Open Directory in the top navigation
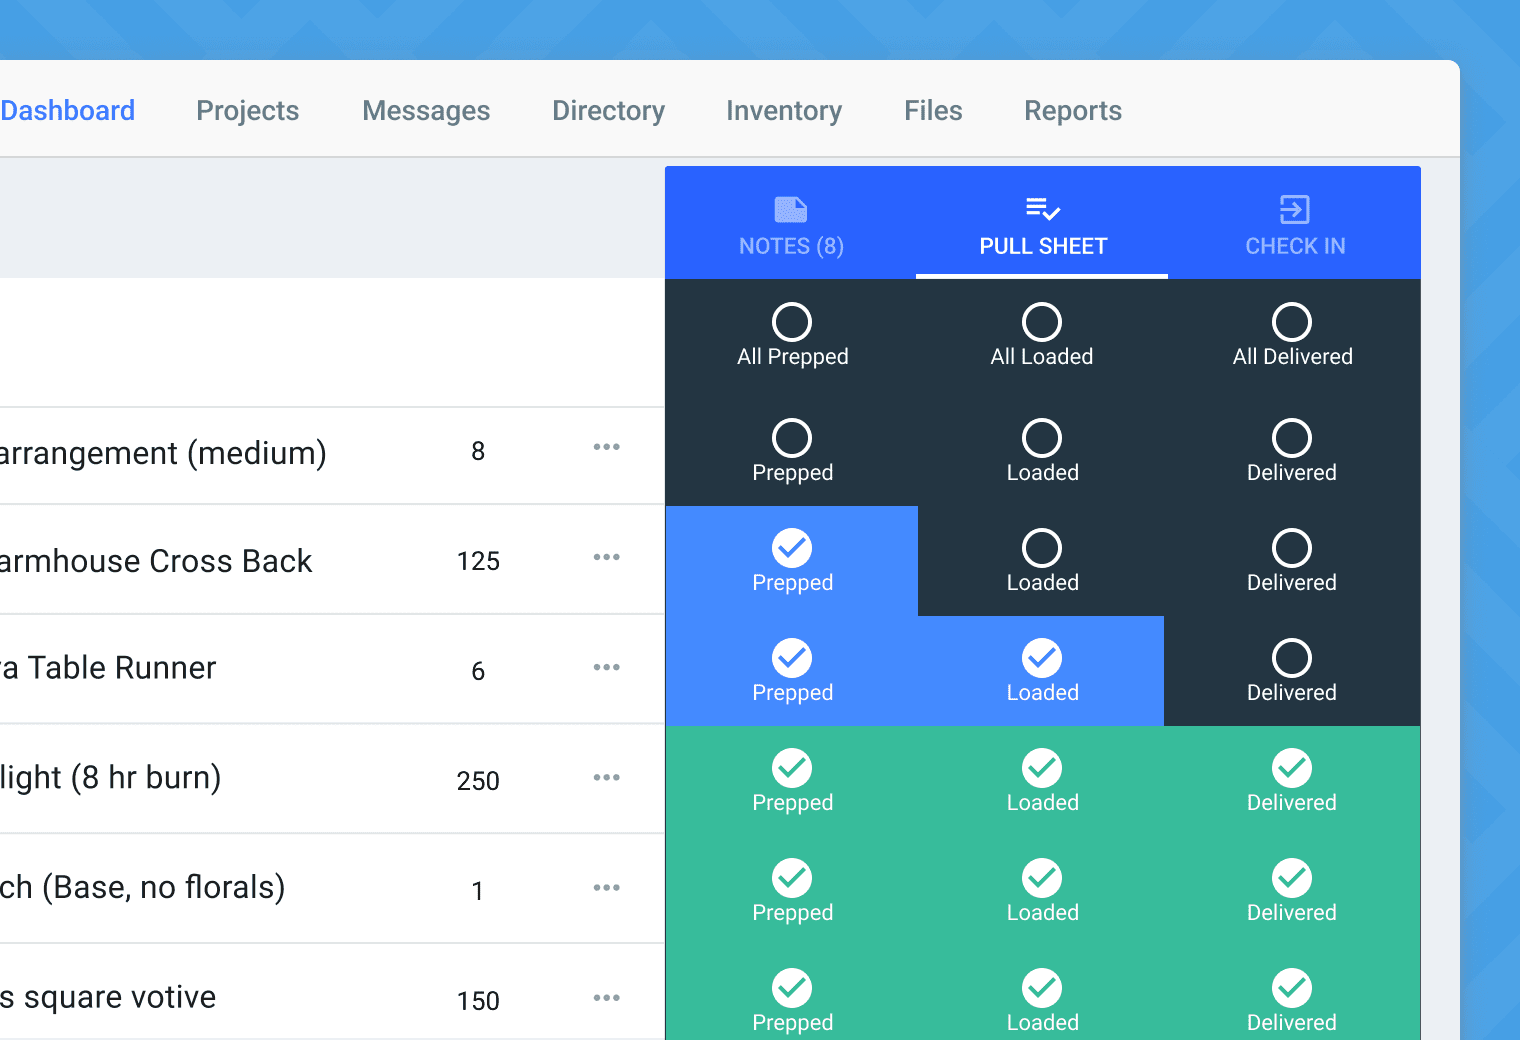1520x1040 pixels. click(608, 110)
